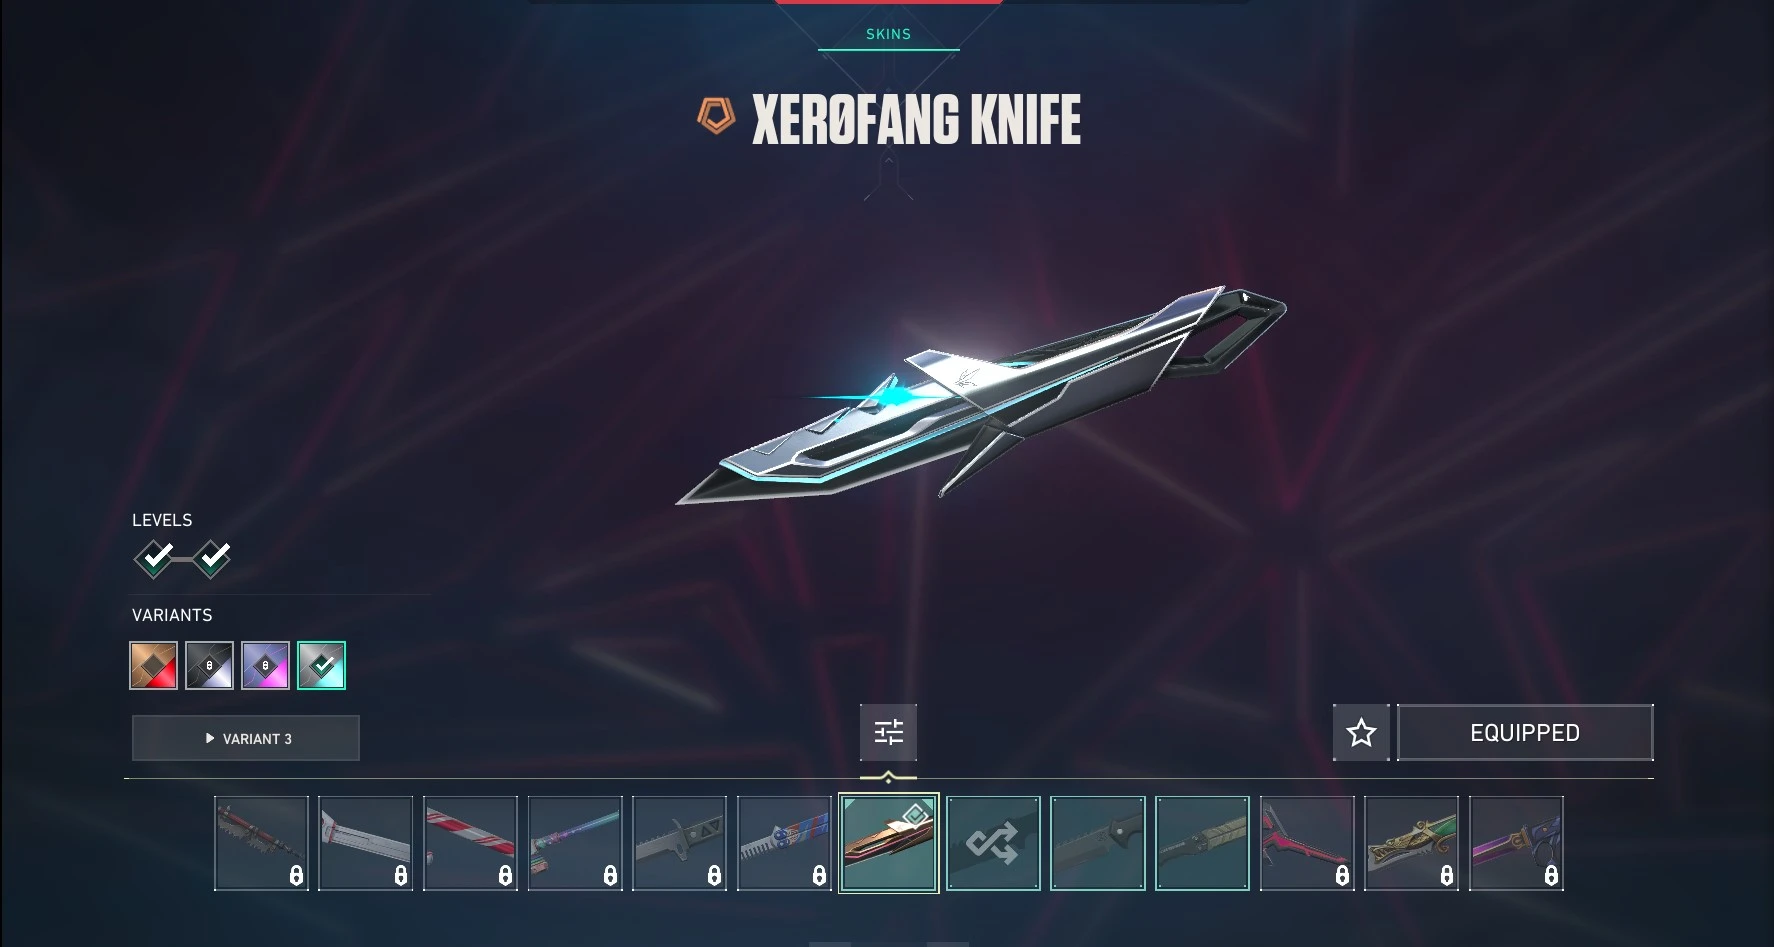Image resolution: width=1774 pixels, height=947 pixels.
Task: Pick the orange-red variant color swatch
Action: coord(153,665)
